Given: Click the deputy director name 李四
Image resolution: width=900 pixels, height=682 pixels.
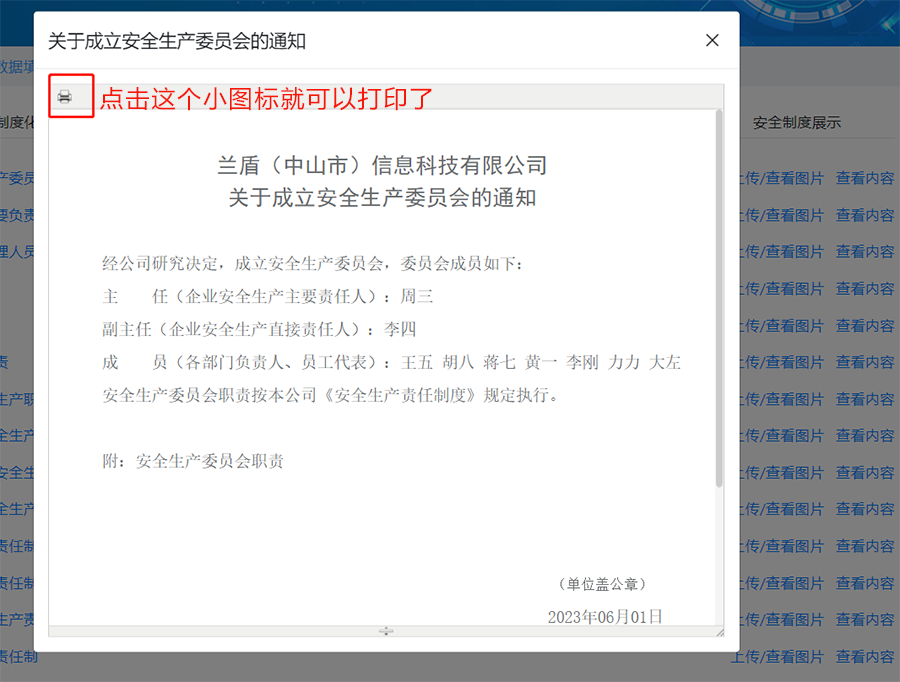Looking at the screenshot, I should tap(400, 330).
